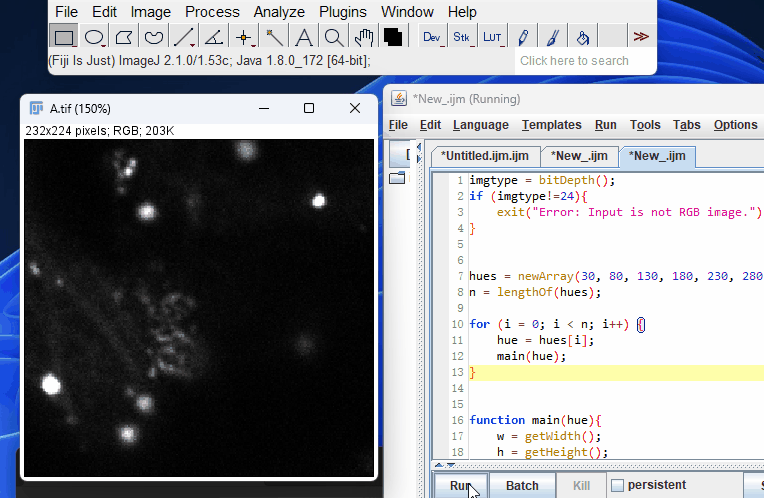Screen dimensions: 764x498
Task: Maximize the A.tif window
Action: coord(309,108)
